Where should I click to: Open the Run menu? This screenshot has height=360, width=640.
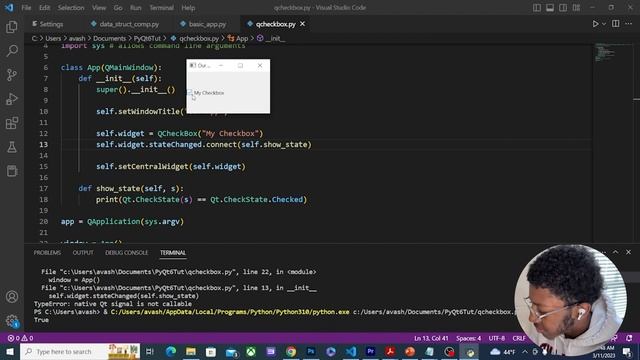[x=136, y=8]
